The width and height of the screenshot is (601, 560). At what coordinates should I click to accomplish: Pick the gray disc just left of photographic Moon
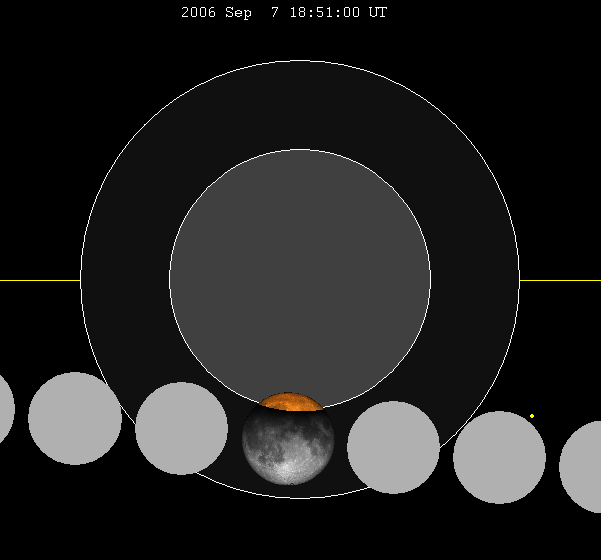click(x=181, y=428)
